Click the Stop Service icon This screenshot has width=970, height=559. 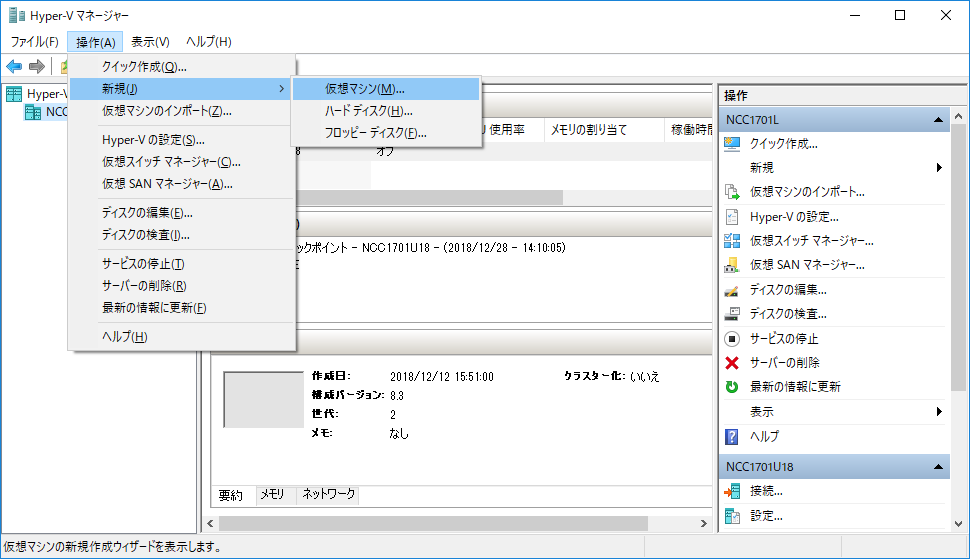point(732,338)
